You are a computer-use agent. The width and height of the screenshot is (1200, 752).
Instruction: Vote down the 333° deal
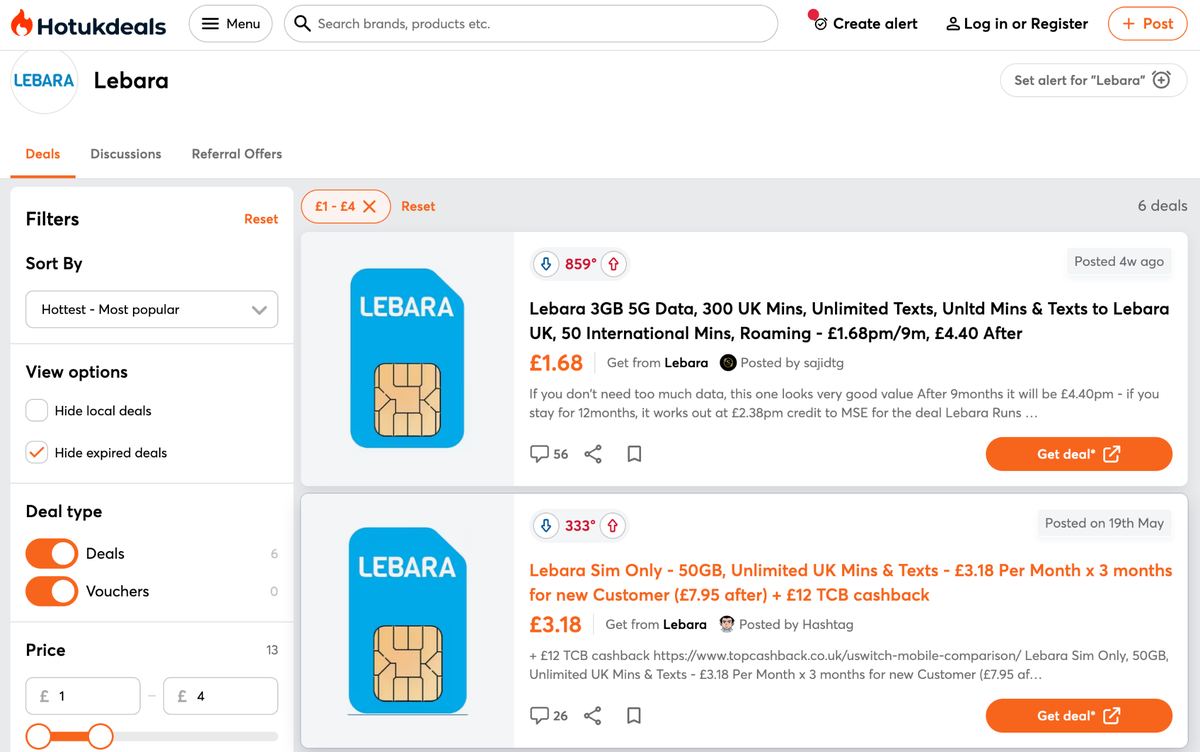[x=546, y=525]
